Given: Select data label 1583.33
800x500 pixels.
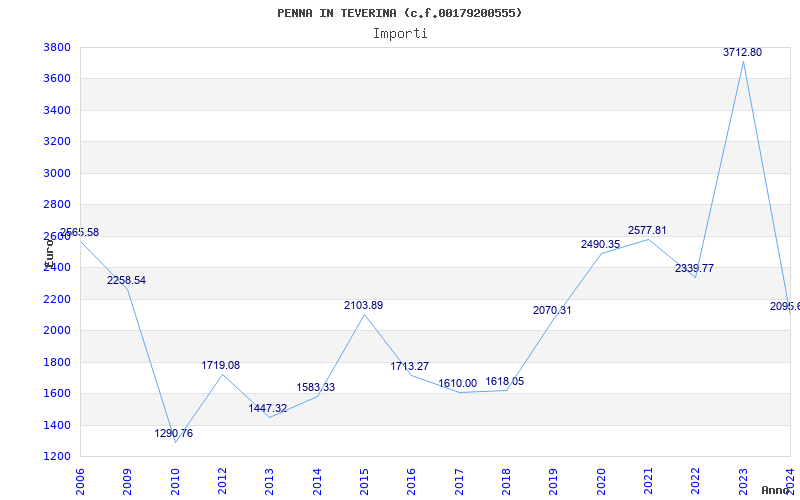Looking at the screenshot, I should (316, 387).
